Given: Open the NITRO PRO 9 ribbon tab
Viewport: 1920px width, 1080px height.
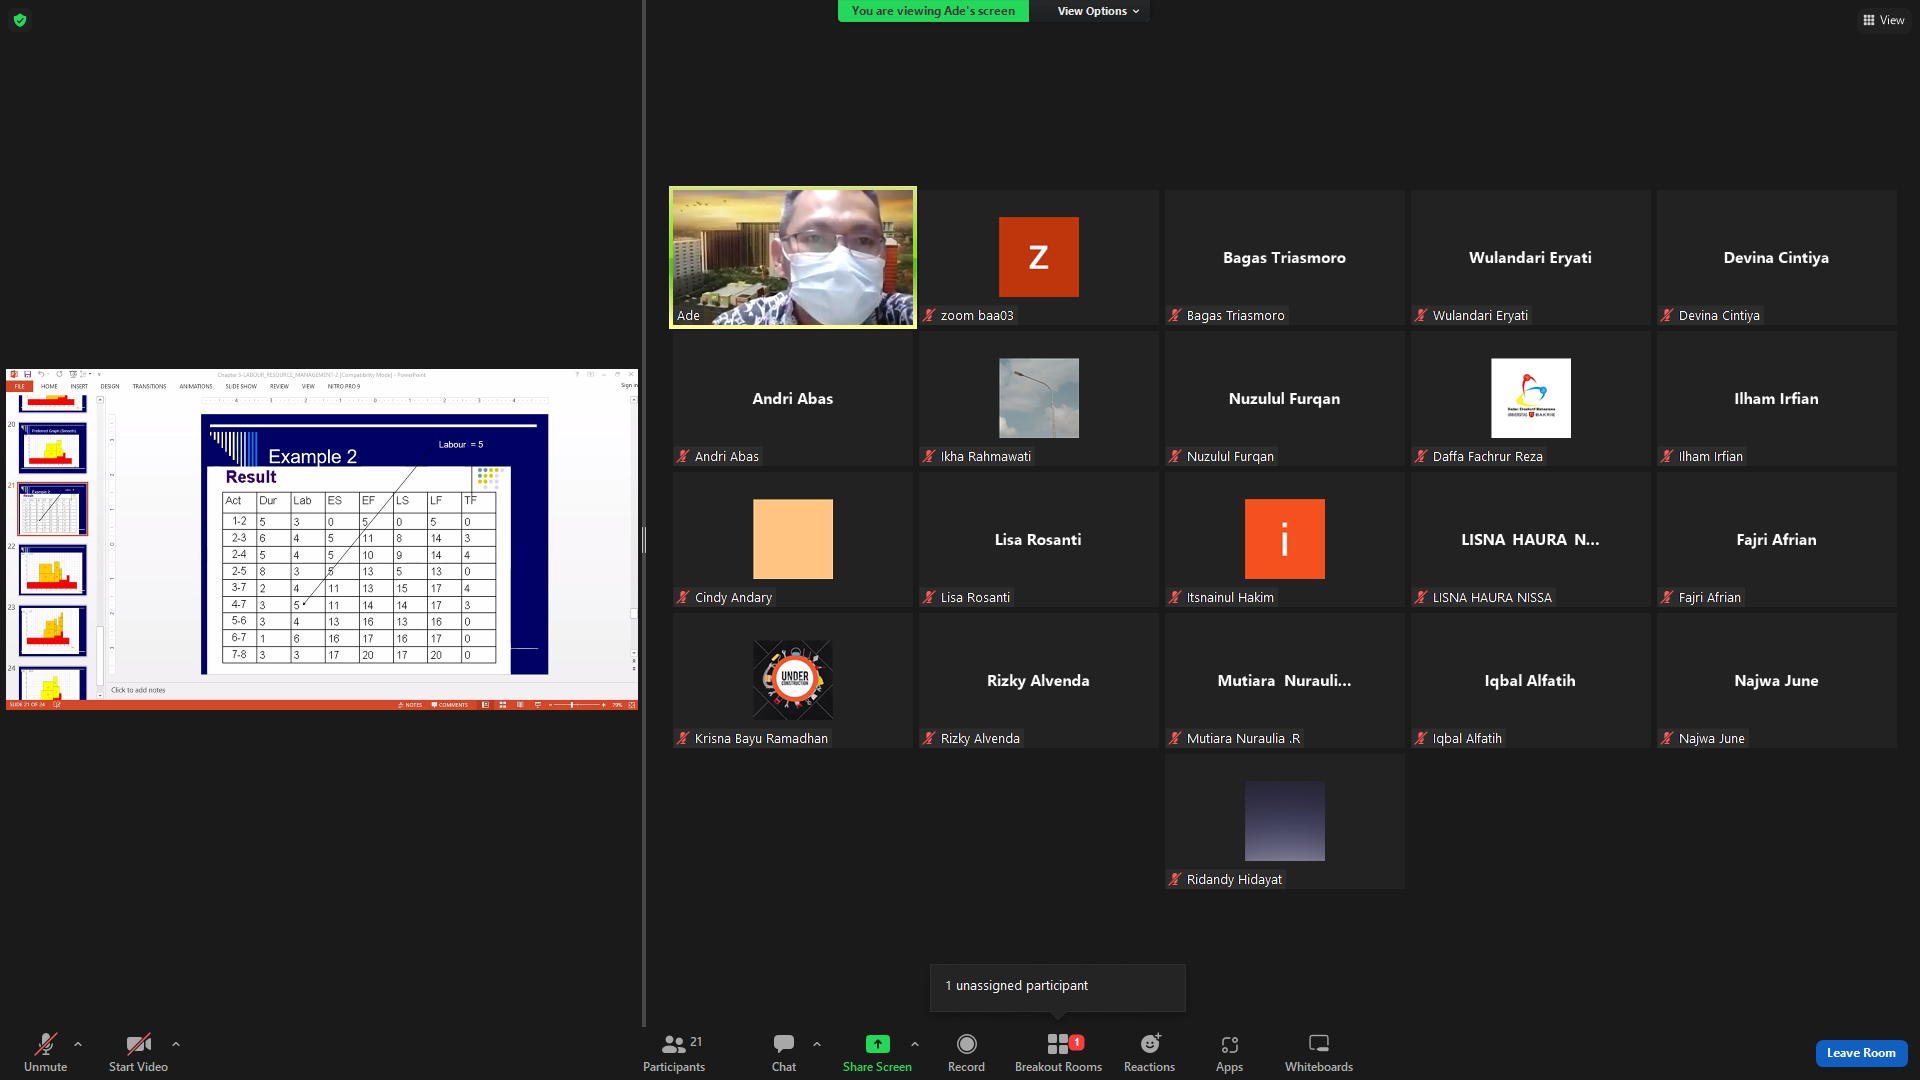Looking at the screenshot, I should click(x=344, y=386).
